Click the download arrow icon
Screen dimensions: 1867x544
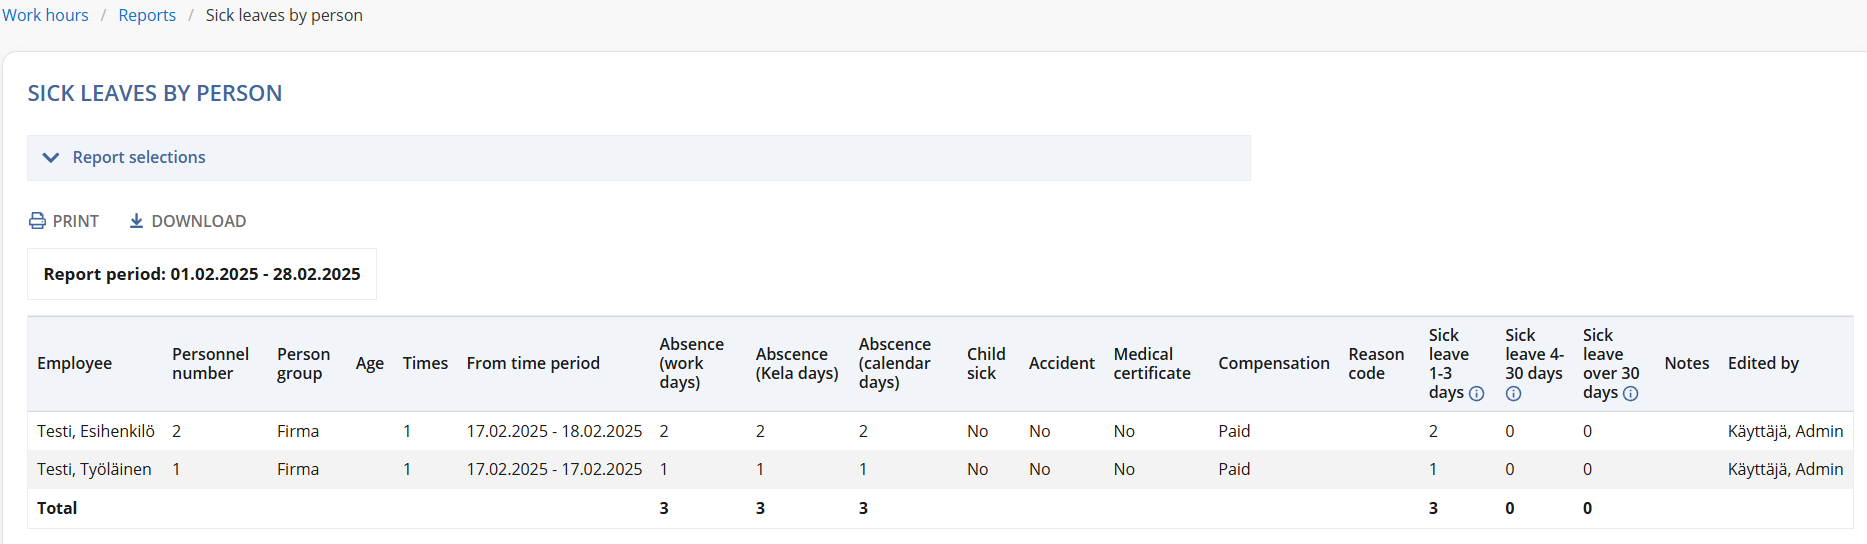(x=136, y=221)
